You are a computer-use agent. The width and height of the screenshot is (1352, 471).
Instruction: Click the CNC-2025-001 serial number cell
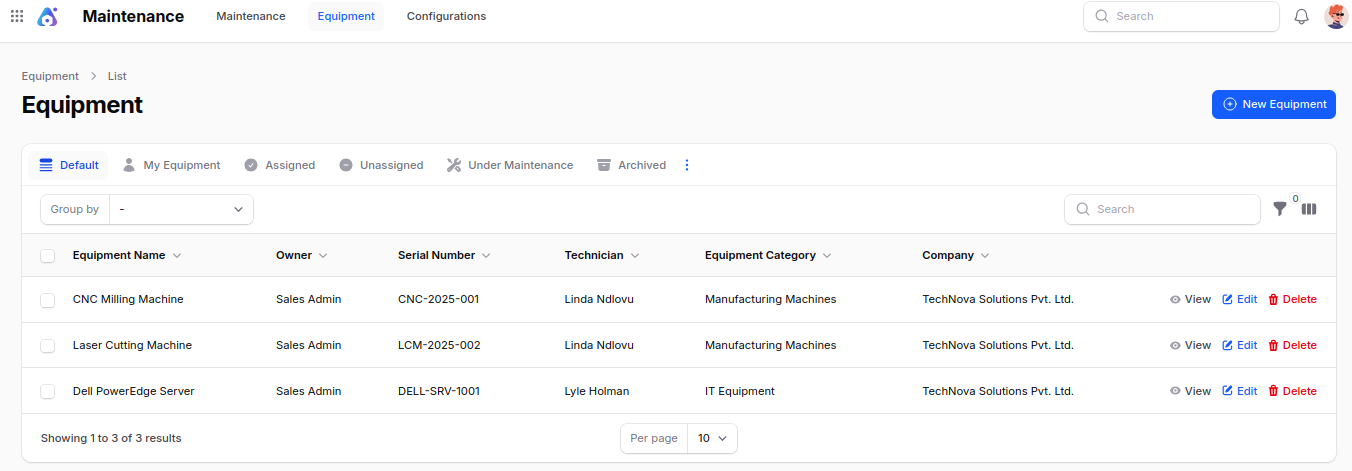click(x=438, y=299)
